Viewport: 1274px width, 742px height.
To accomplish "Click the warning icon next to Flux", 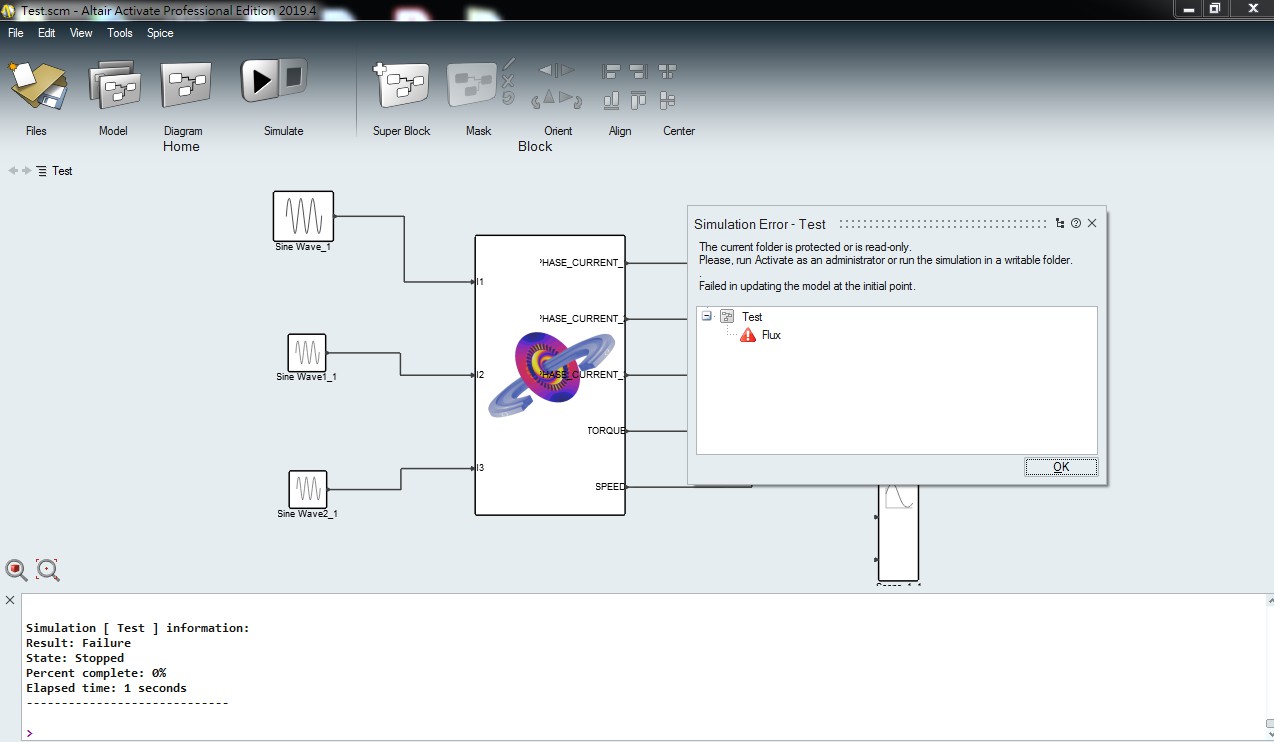I will coord(748,335).
